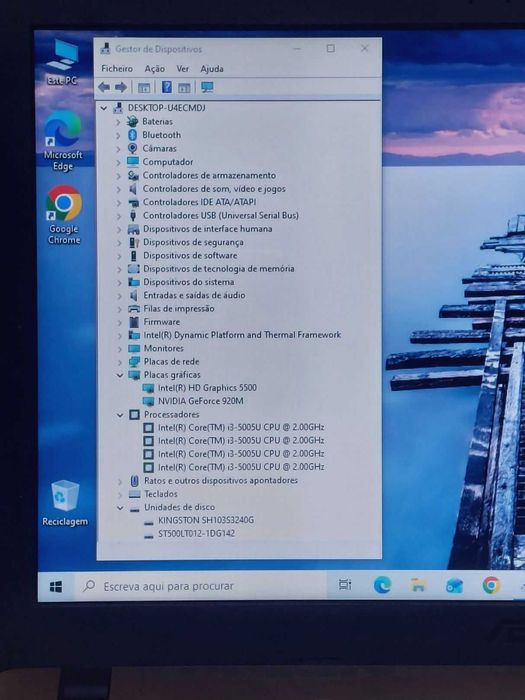This screenshot has width=525, height=700.
Task: Collapse the Unidades de disco category
Action: tap(120, 508)
